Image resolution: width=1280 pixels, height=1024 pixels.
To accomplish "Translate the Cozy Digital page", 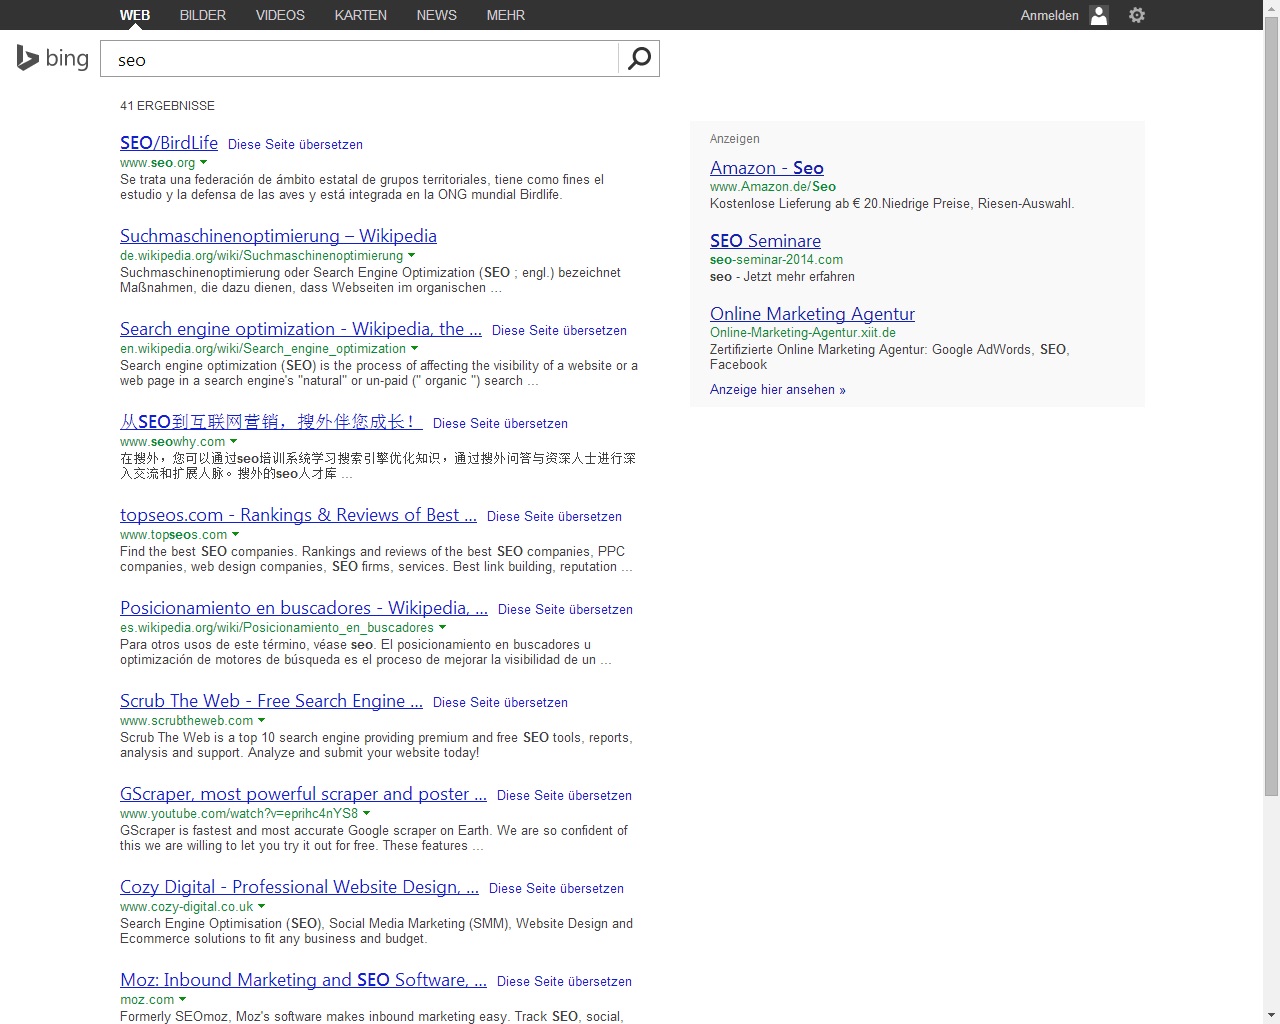I will pyautogui.click(x=556, y=888).
